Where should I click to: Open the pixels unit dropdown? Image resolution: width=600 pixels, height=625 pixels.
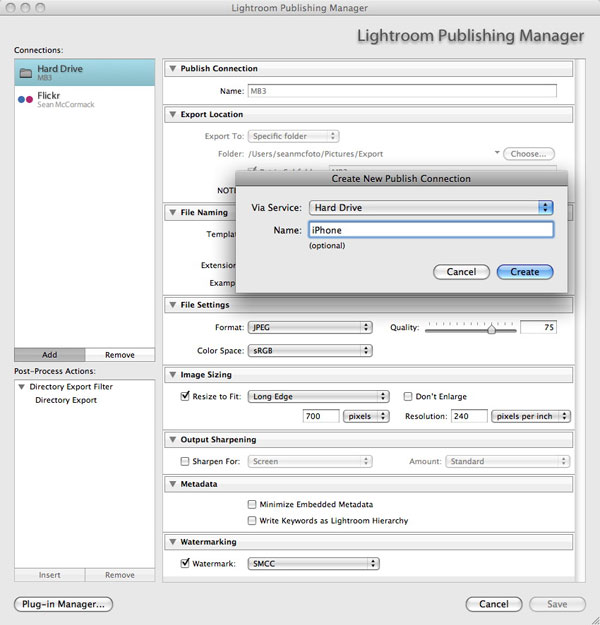point(366,416)
